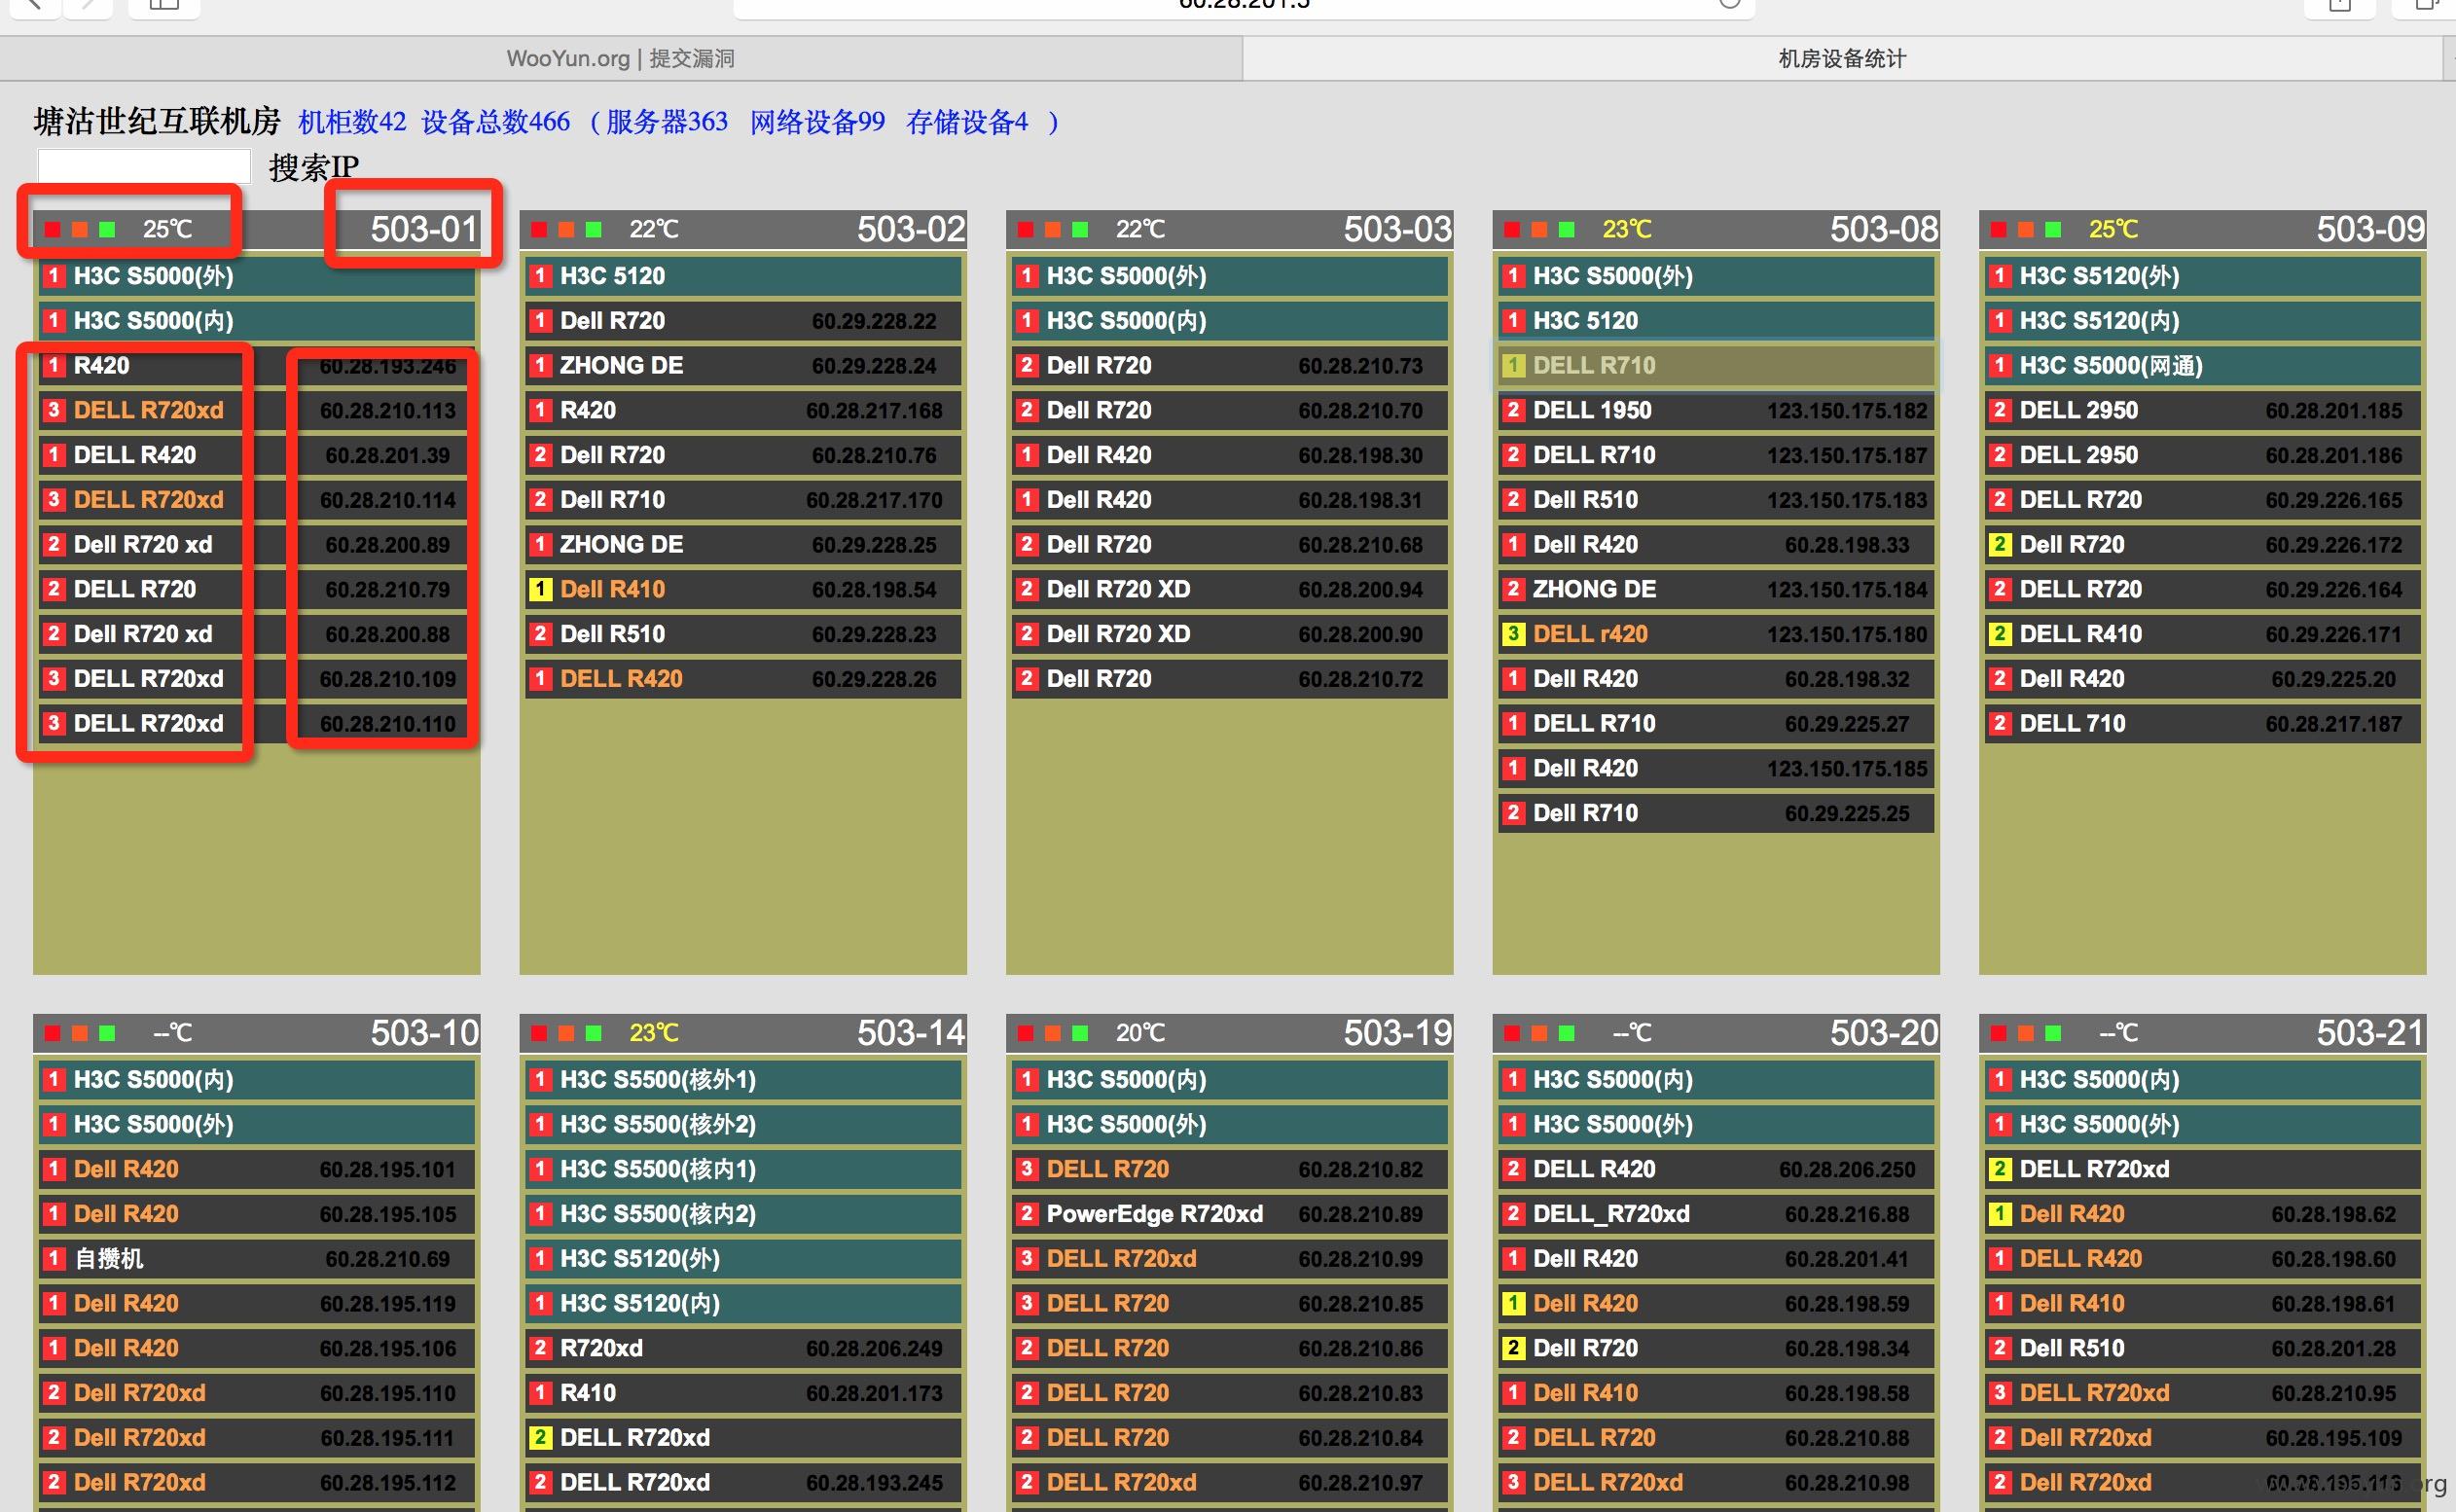Switch to WooYun.org 提交漏洞 tab
2456x1512 pixels.
(621, 58)
